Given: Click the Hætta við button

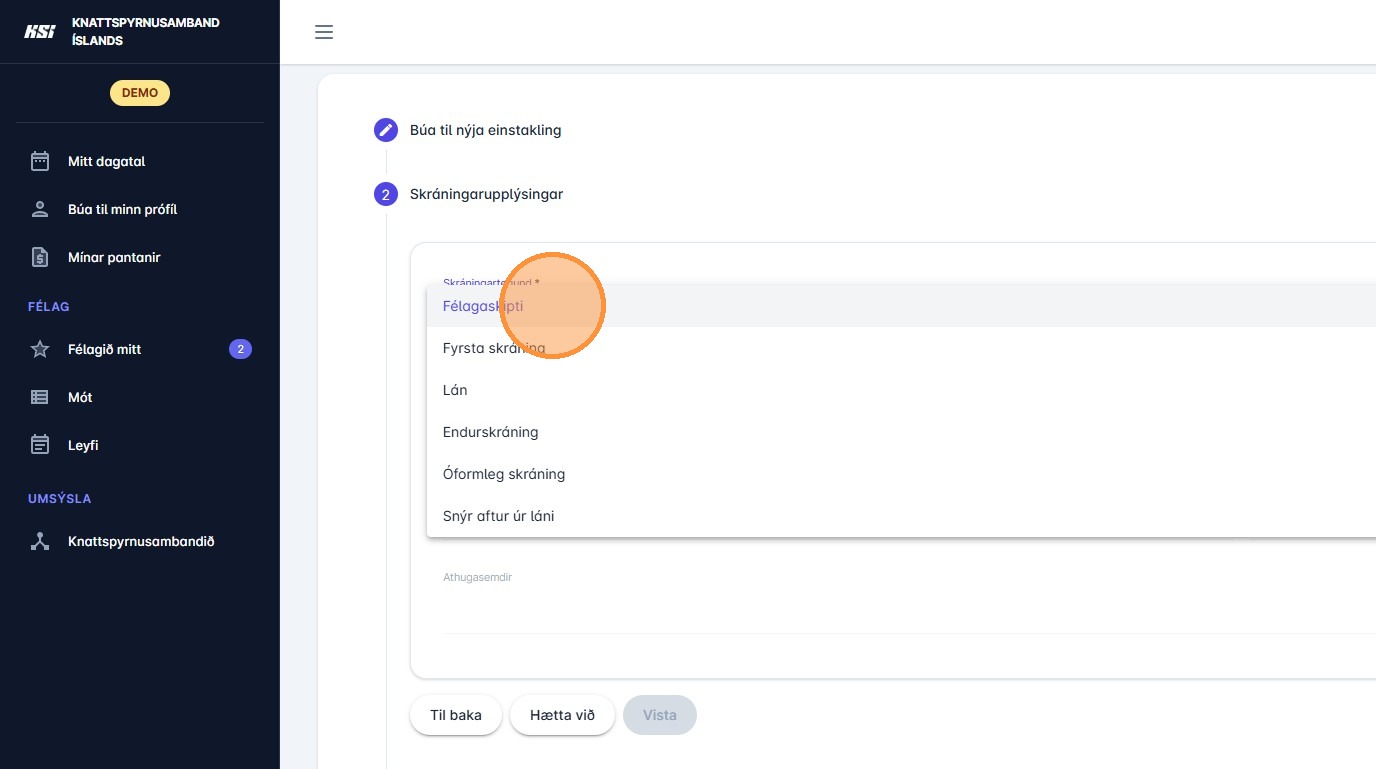Looking at the screenshot, I should coord(562,715).
